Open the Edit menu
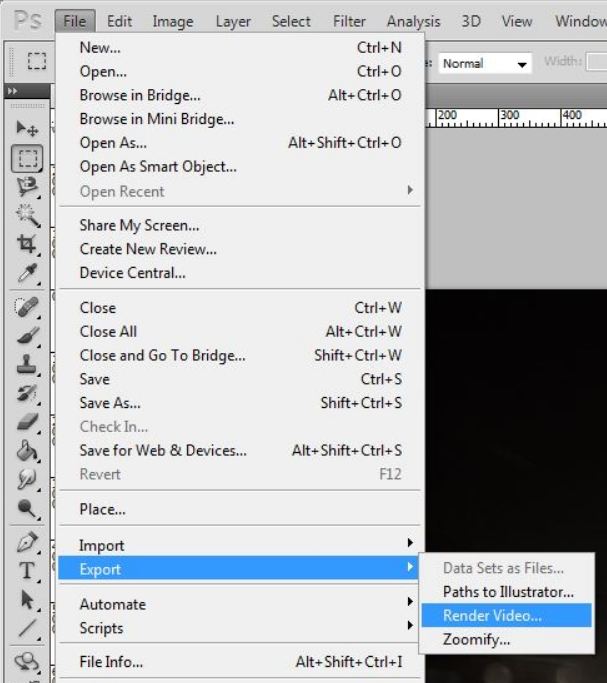Screen dimensions: 607x683 (119, 21)
